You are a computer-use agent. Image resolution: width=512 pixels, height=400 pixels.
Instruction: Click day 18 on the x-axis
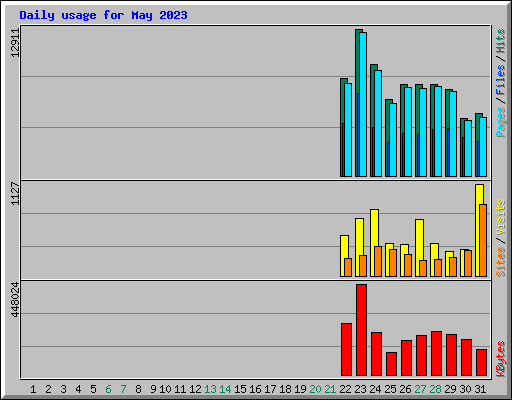click(285, 389)
